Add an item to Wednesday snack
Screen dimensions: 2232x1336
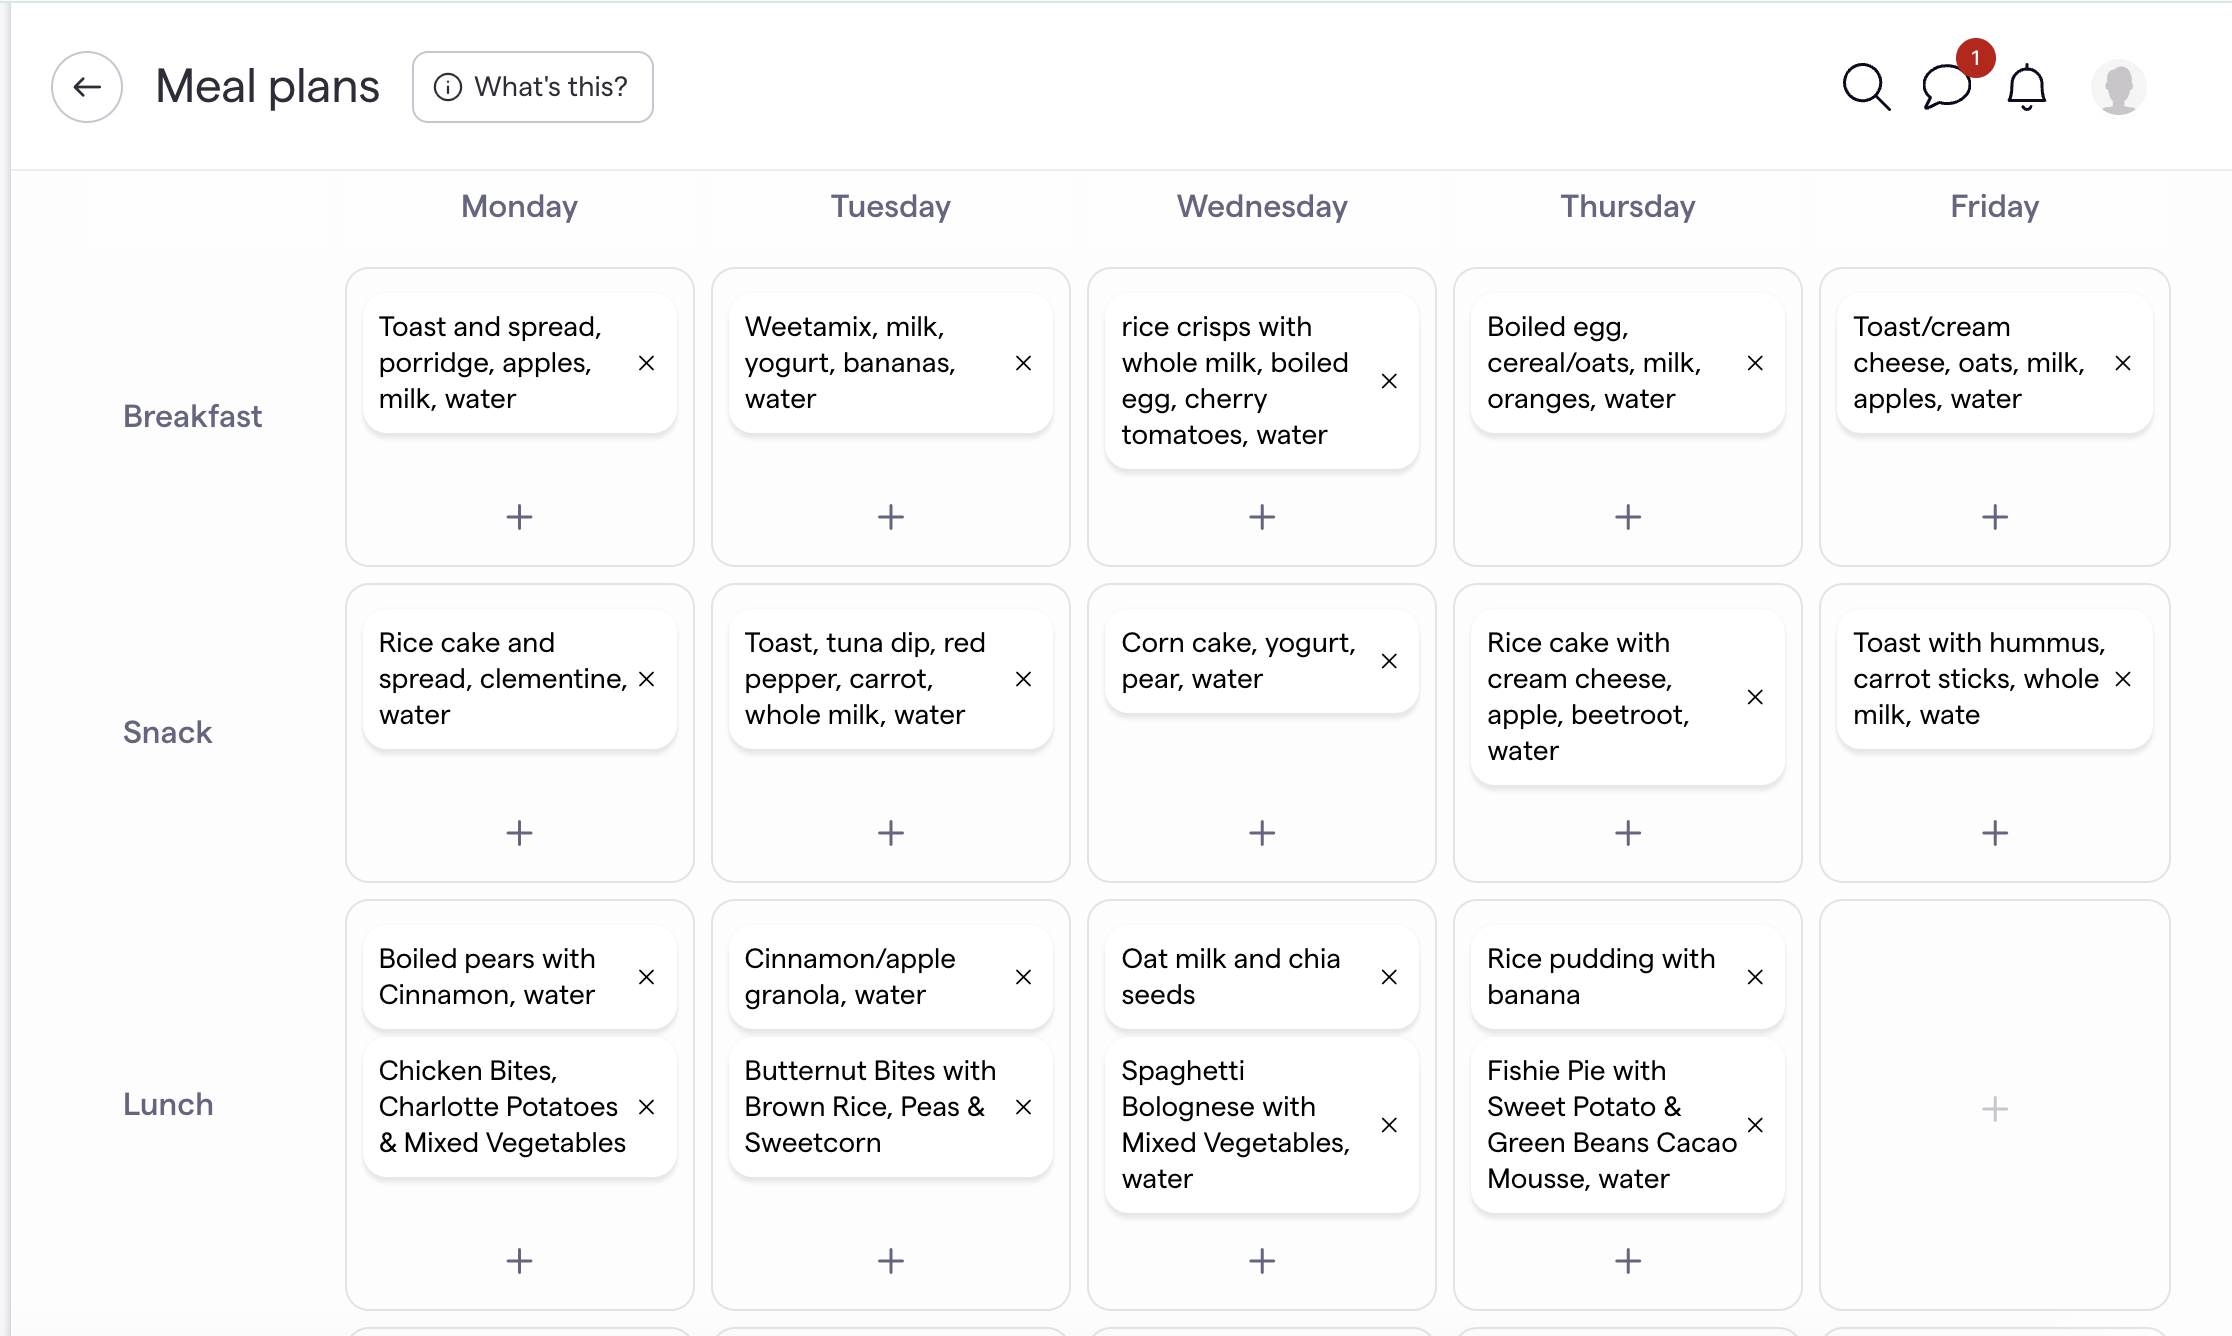[1262, 833]
